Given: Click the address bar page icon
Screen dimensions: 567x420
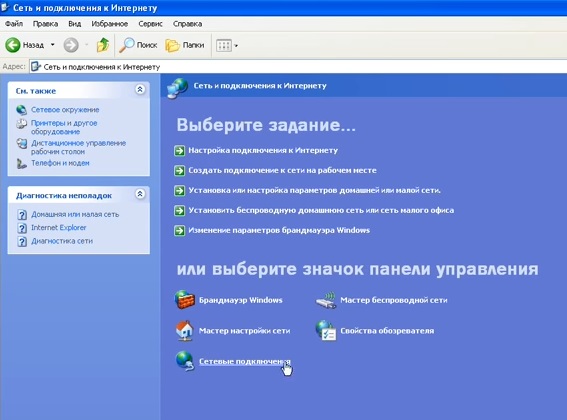Looking at the screenshot, I should click(x=35, y=67).
